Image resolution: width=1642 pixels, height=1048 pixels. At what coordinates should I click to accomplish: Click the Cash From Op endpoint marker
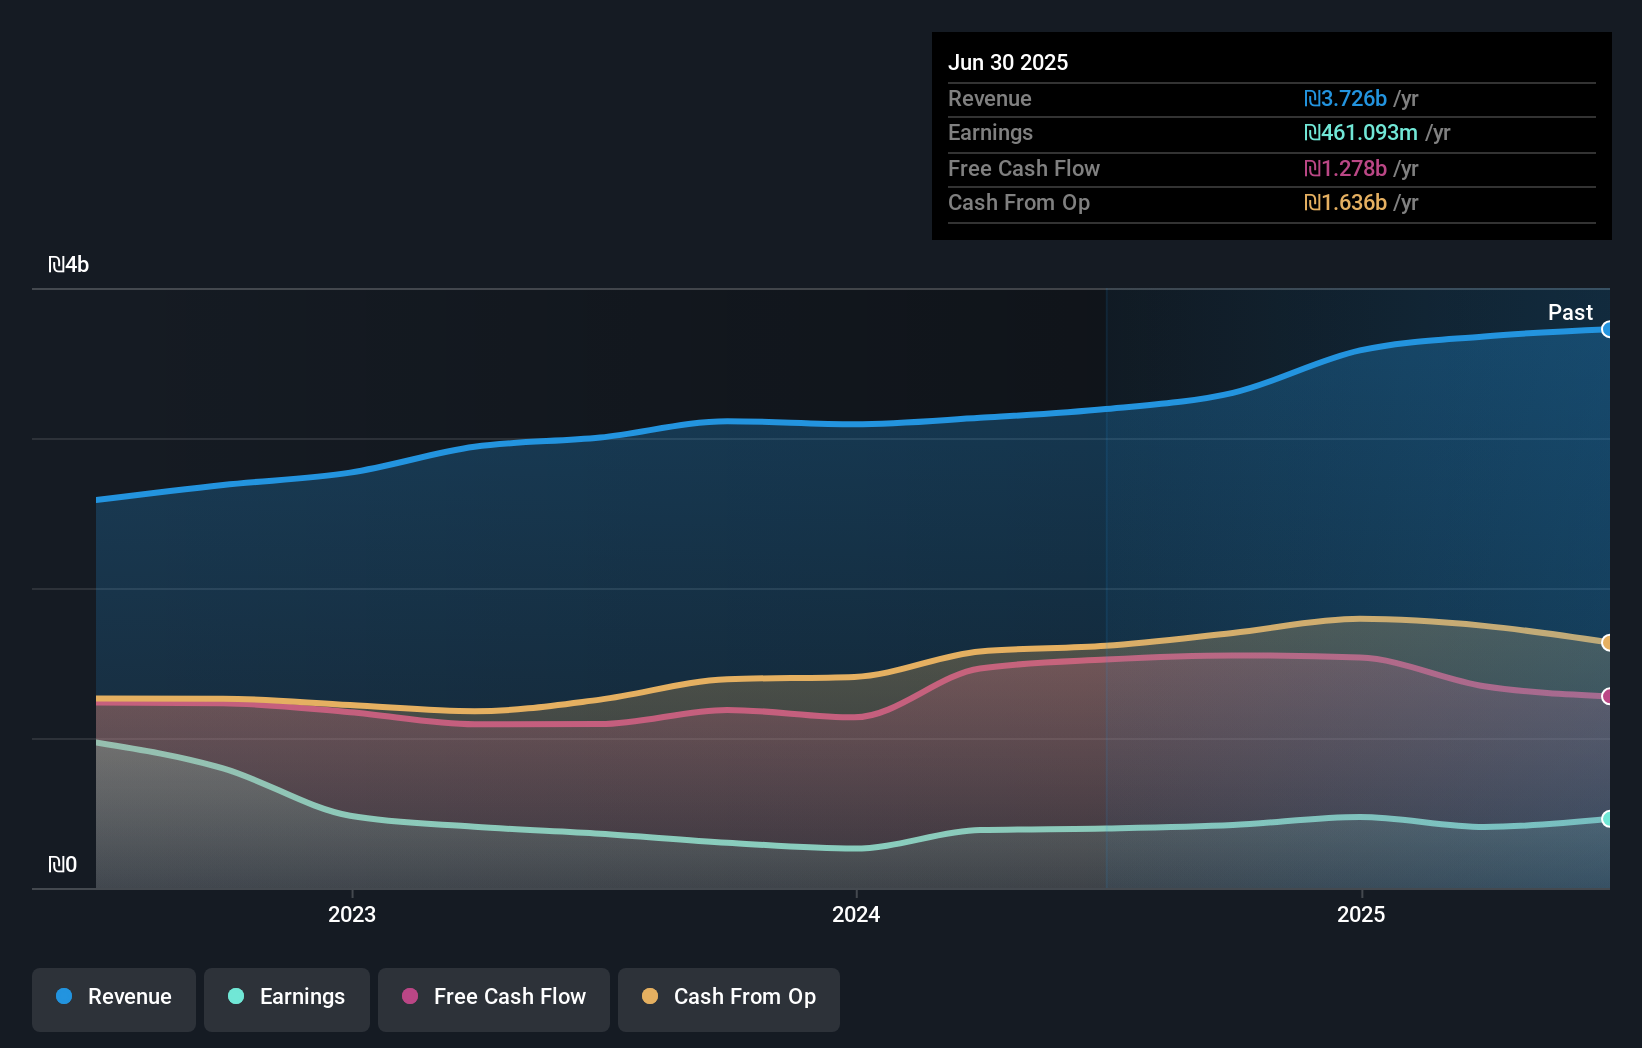[1607, 643]
